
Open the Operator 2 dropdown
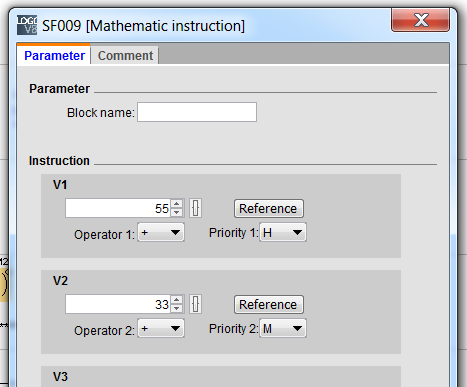(161, 328)
